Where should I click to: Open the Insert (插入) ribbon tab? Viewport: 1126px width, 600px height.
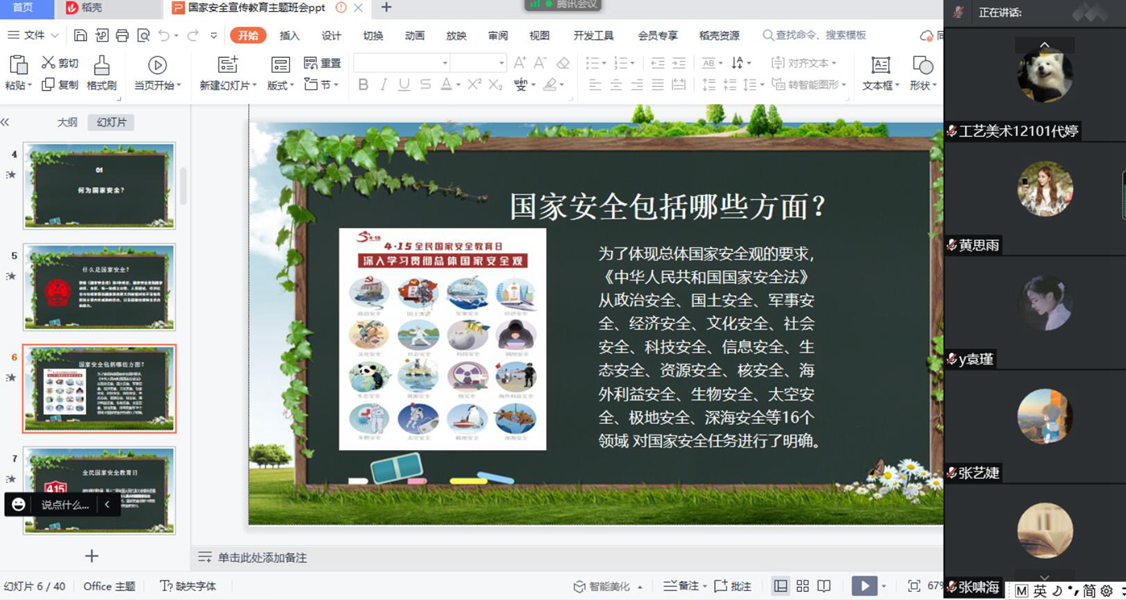coord(290,36)
